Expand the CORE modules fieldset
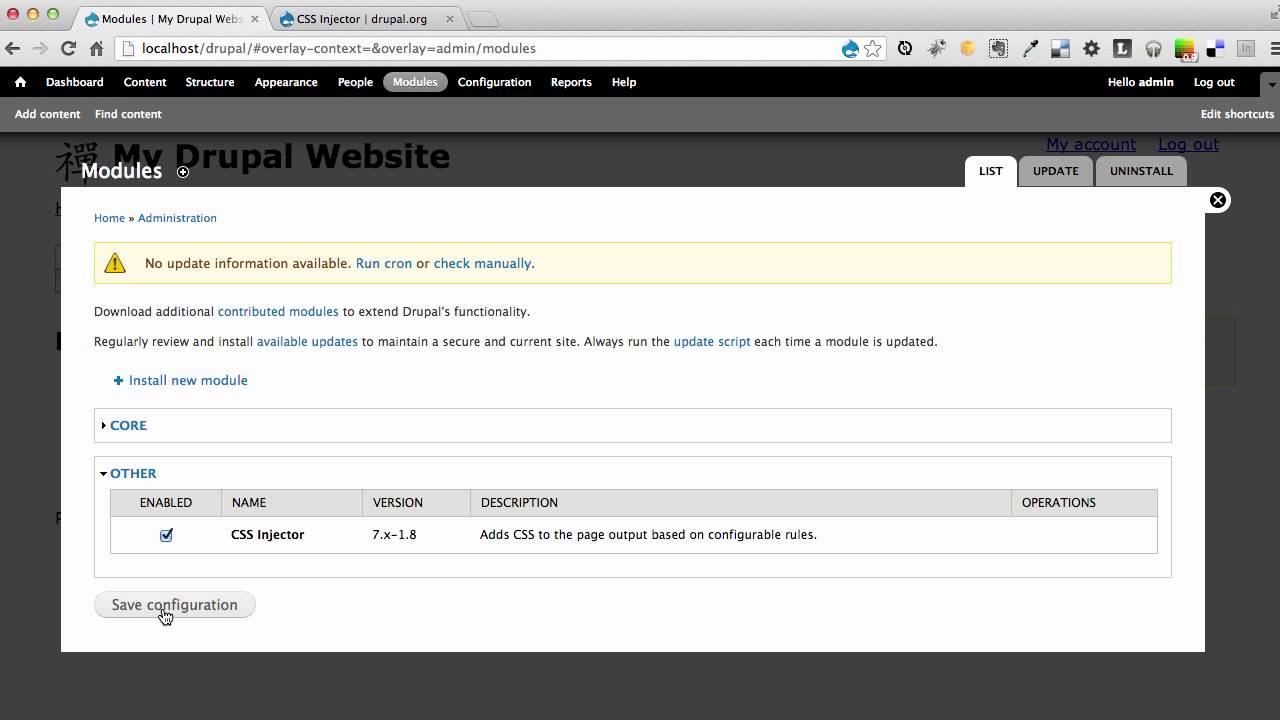 pos(128,425)
